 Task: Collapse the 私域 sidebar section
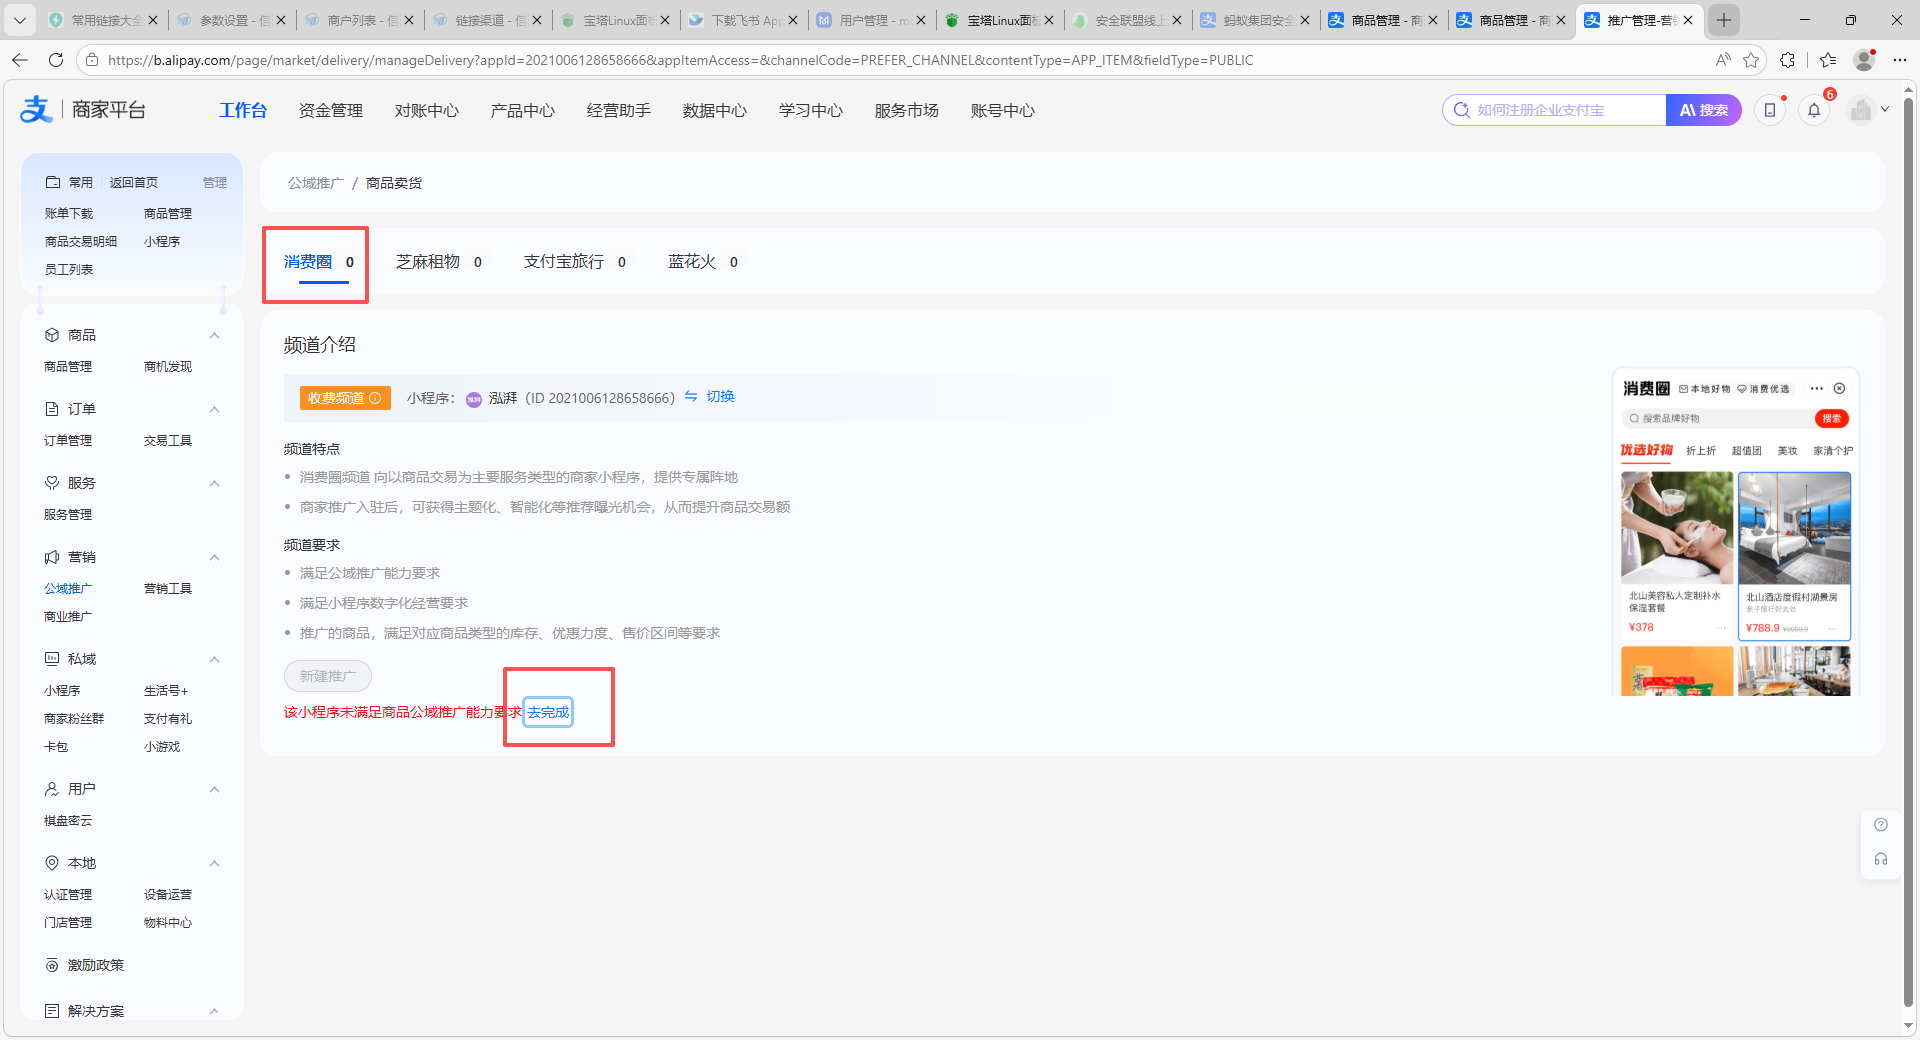coord(214,659)
